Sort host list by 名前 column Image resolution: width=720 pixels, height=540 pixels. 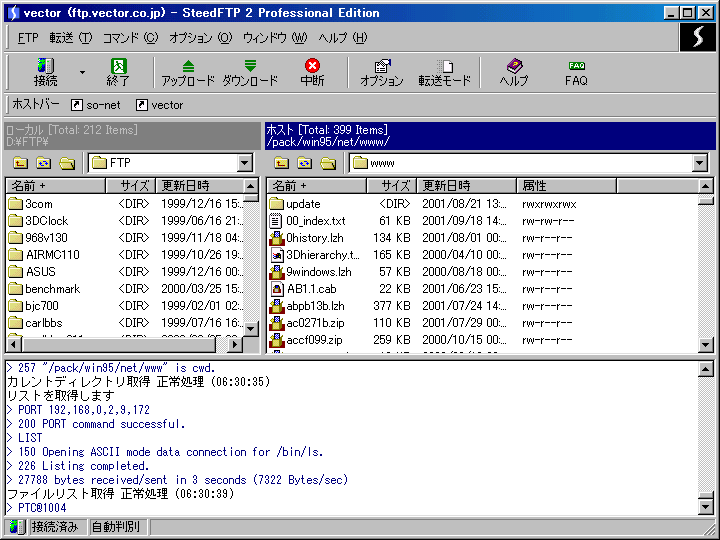click(316, 186)
